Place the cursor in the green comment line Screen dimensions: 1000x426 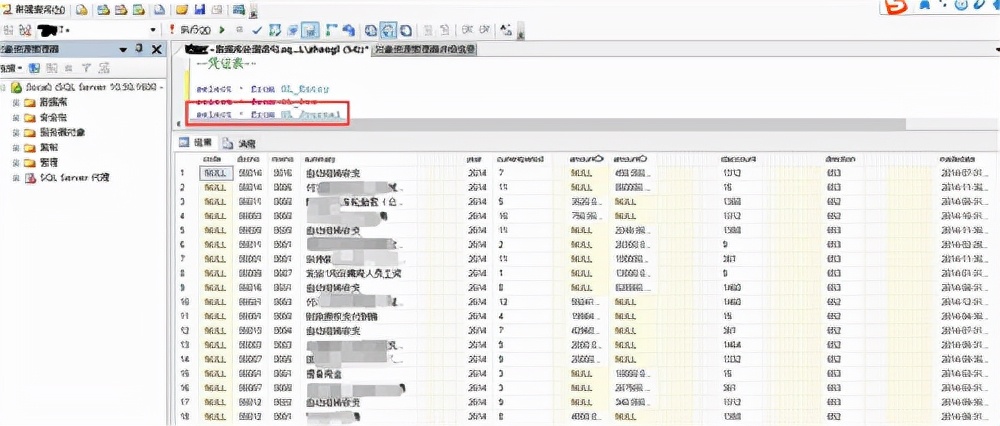click(x=225, y=64)
